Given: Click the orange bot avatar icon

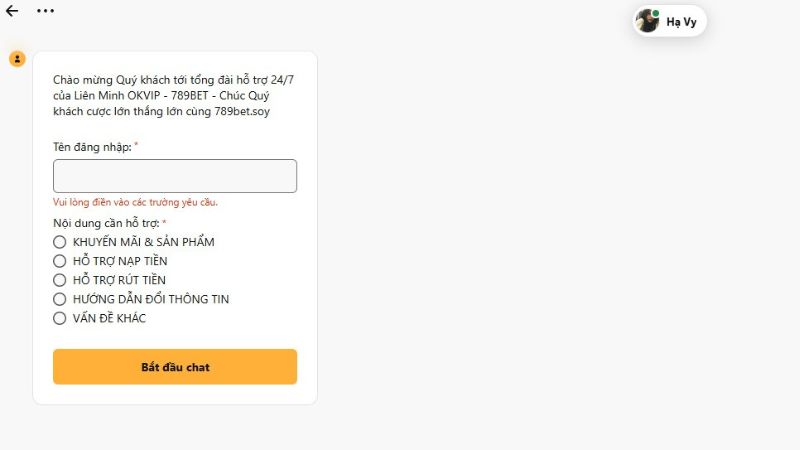Looking at the screenshot, I should (17, 59).
